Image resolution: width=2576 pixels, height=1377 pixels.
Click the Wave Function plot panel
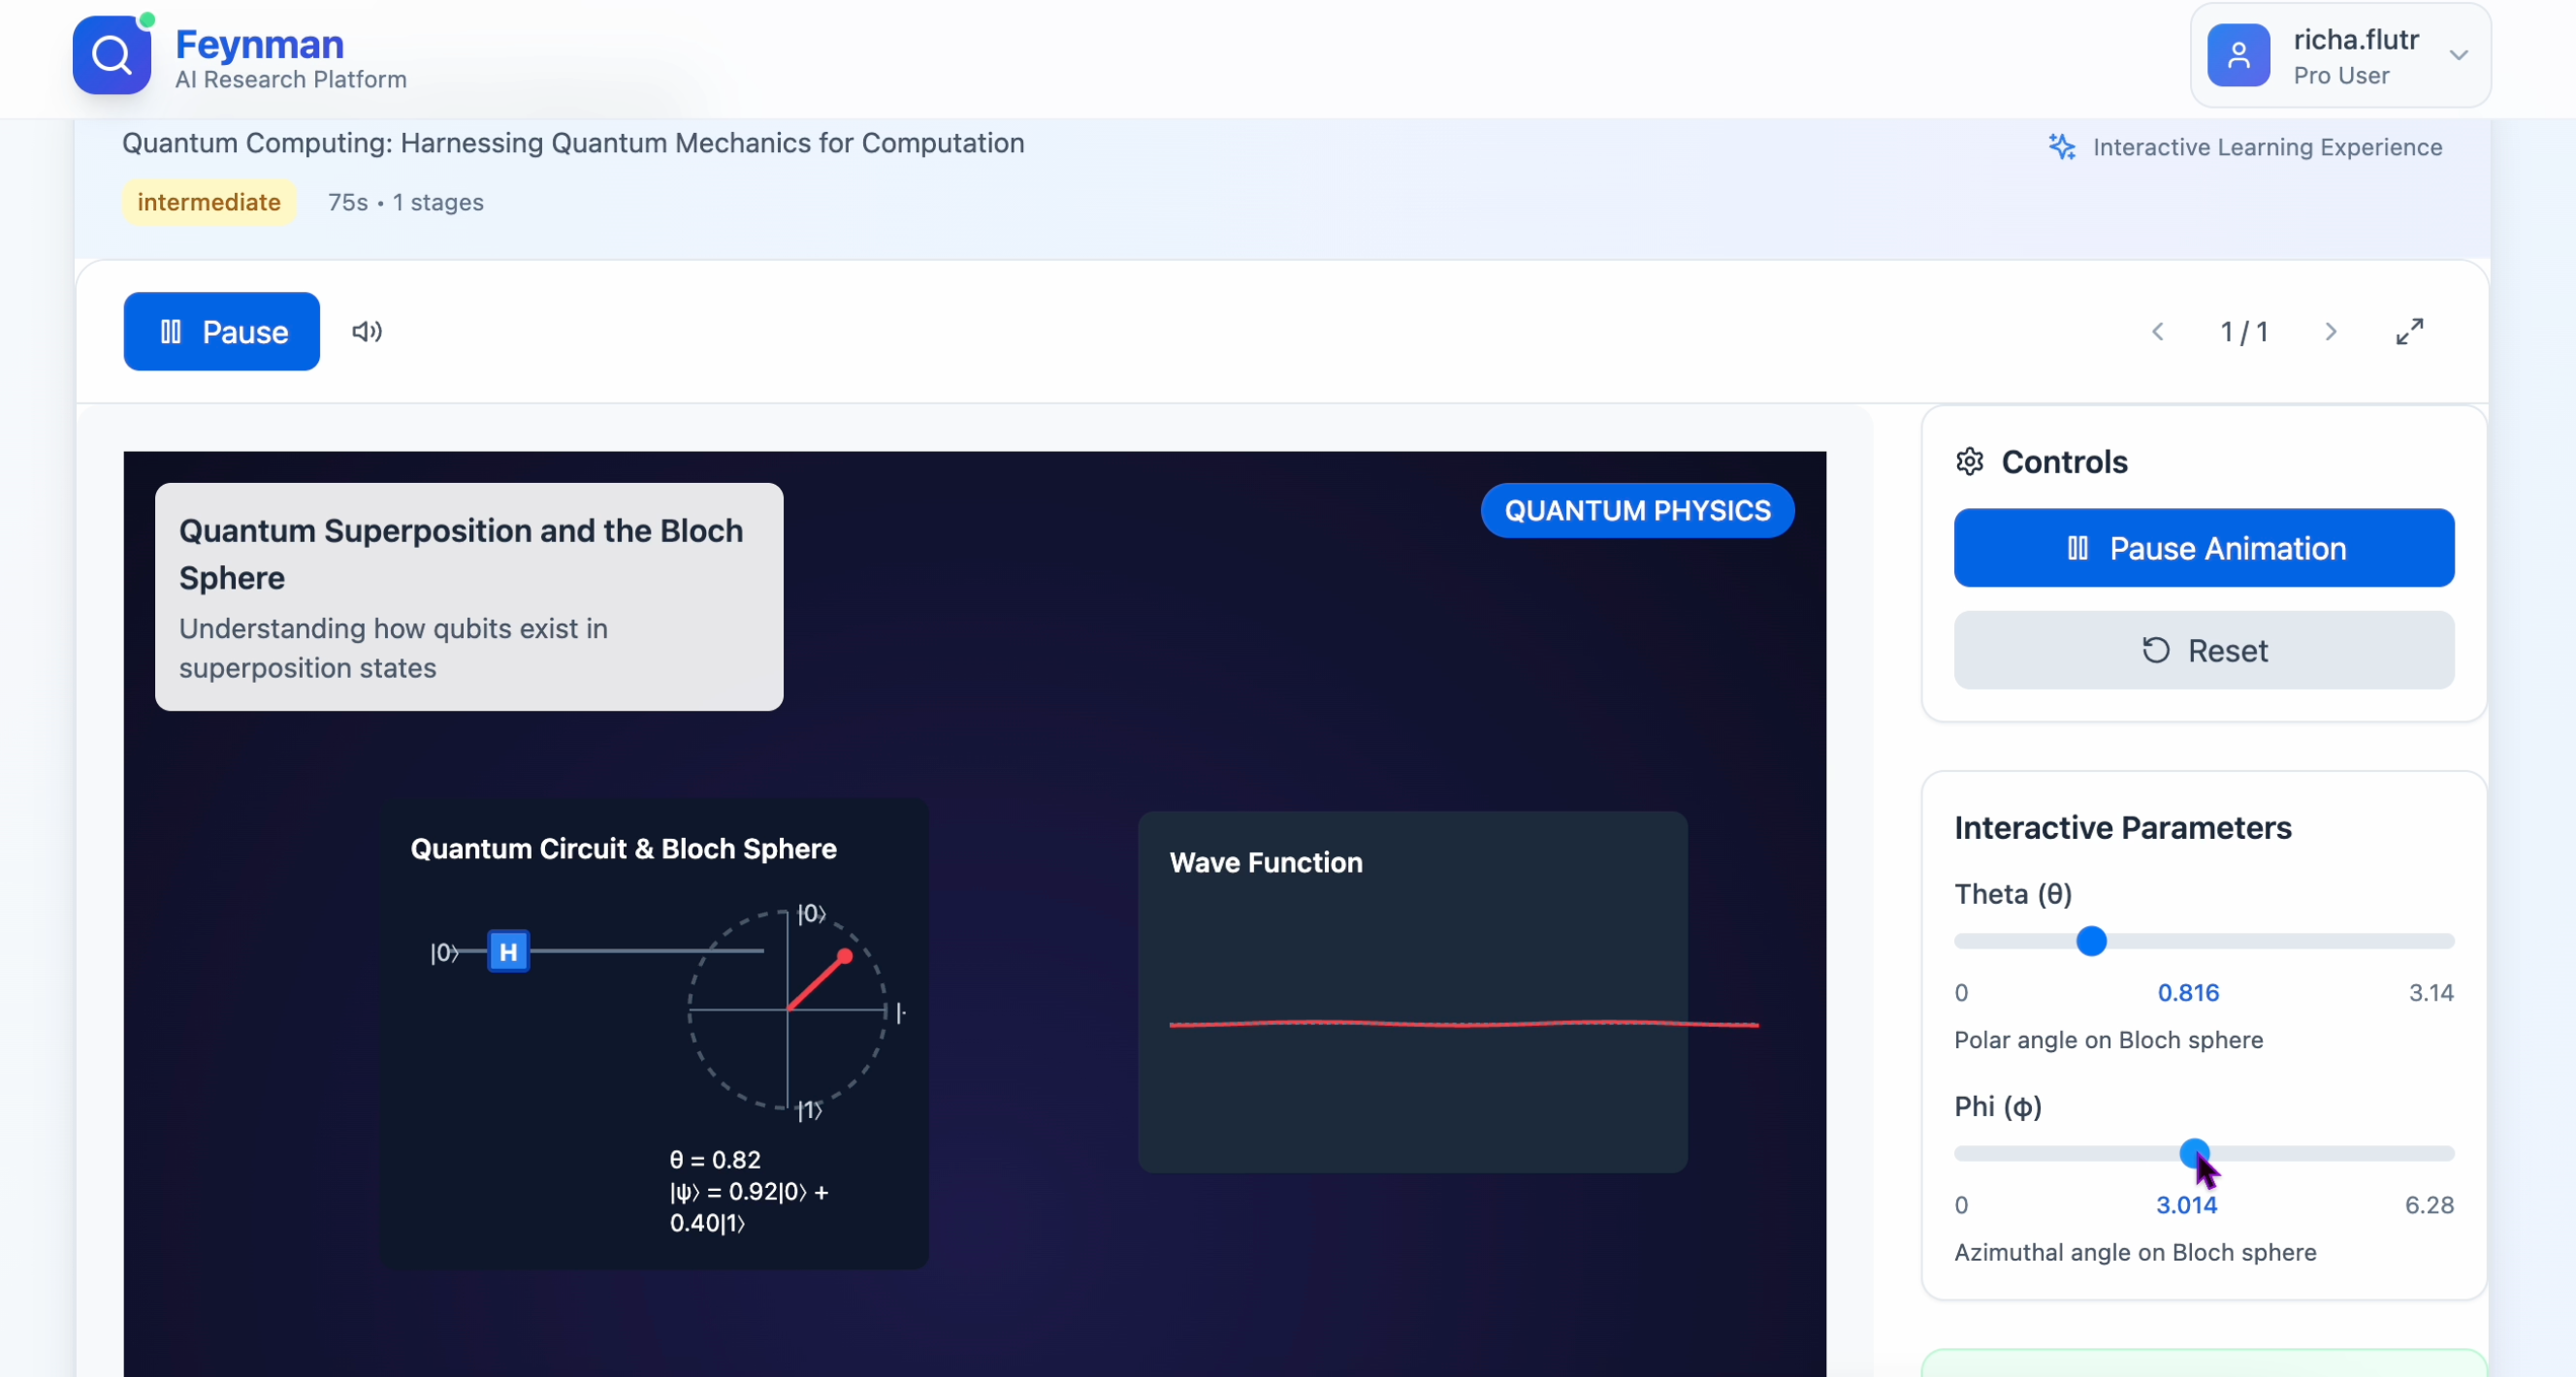[1412, 992]
